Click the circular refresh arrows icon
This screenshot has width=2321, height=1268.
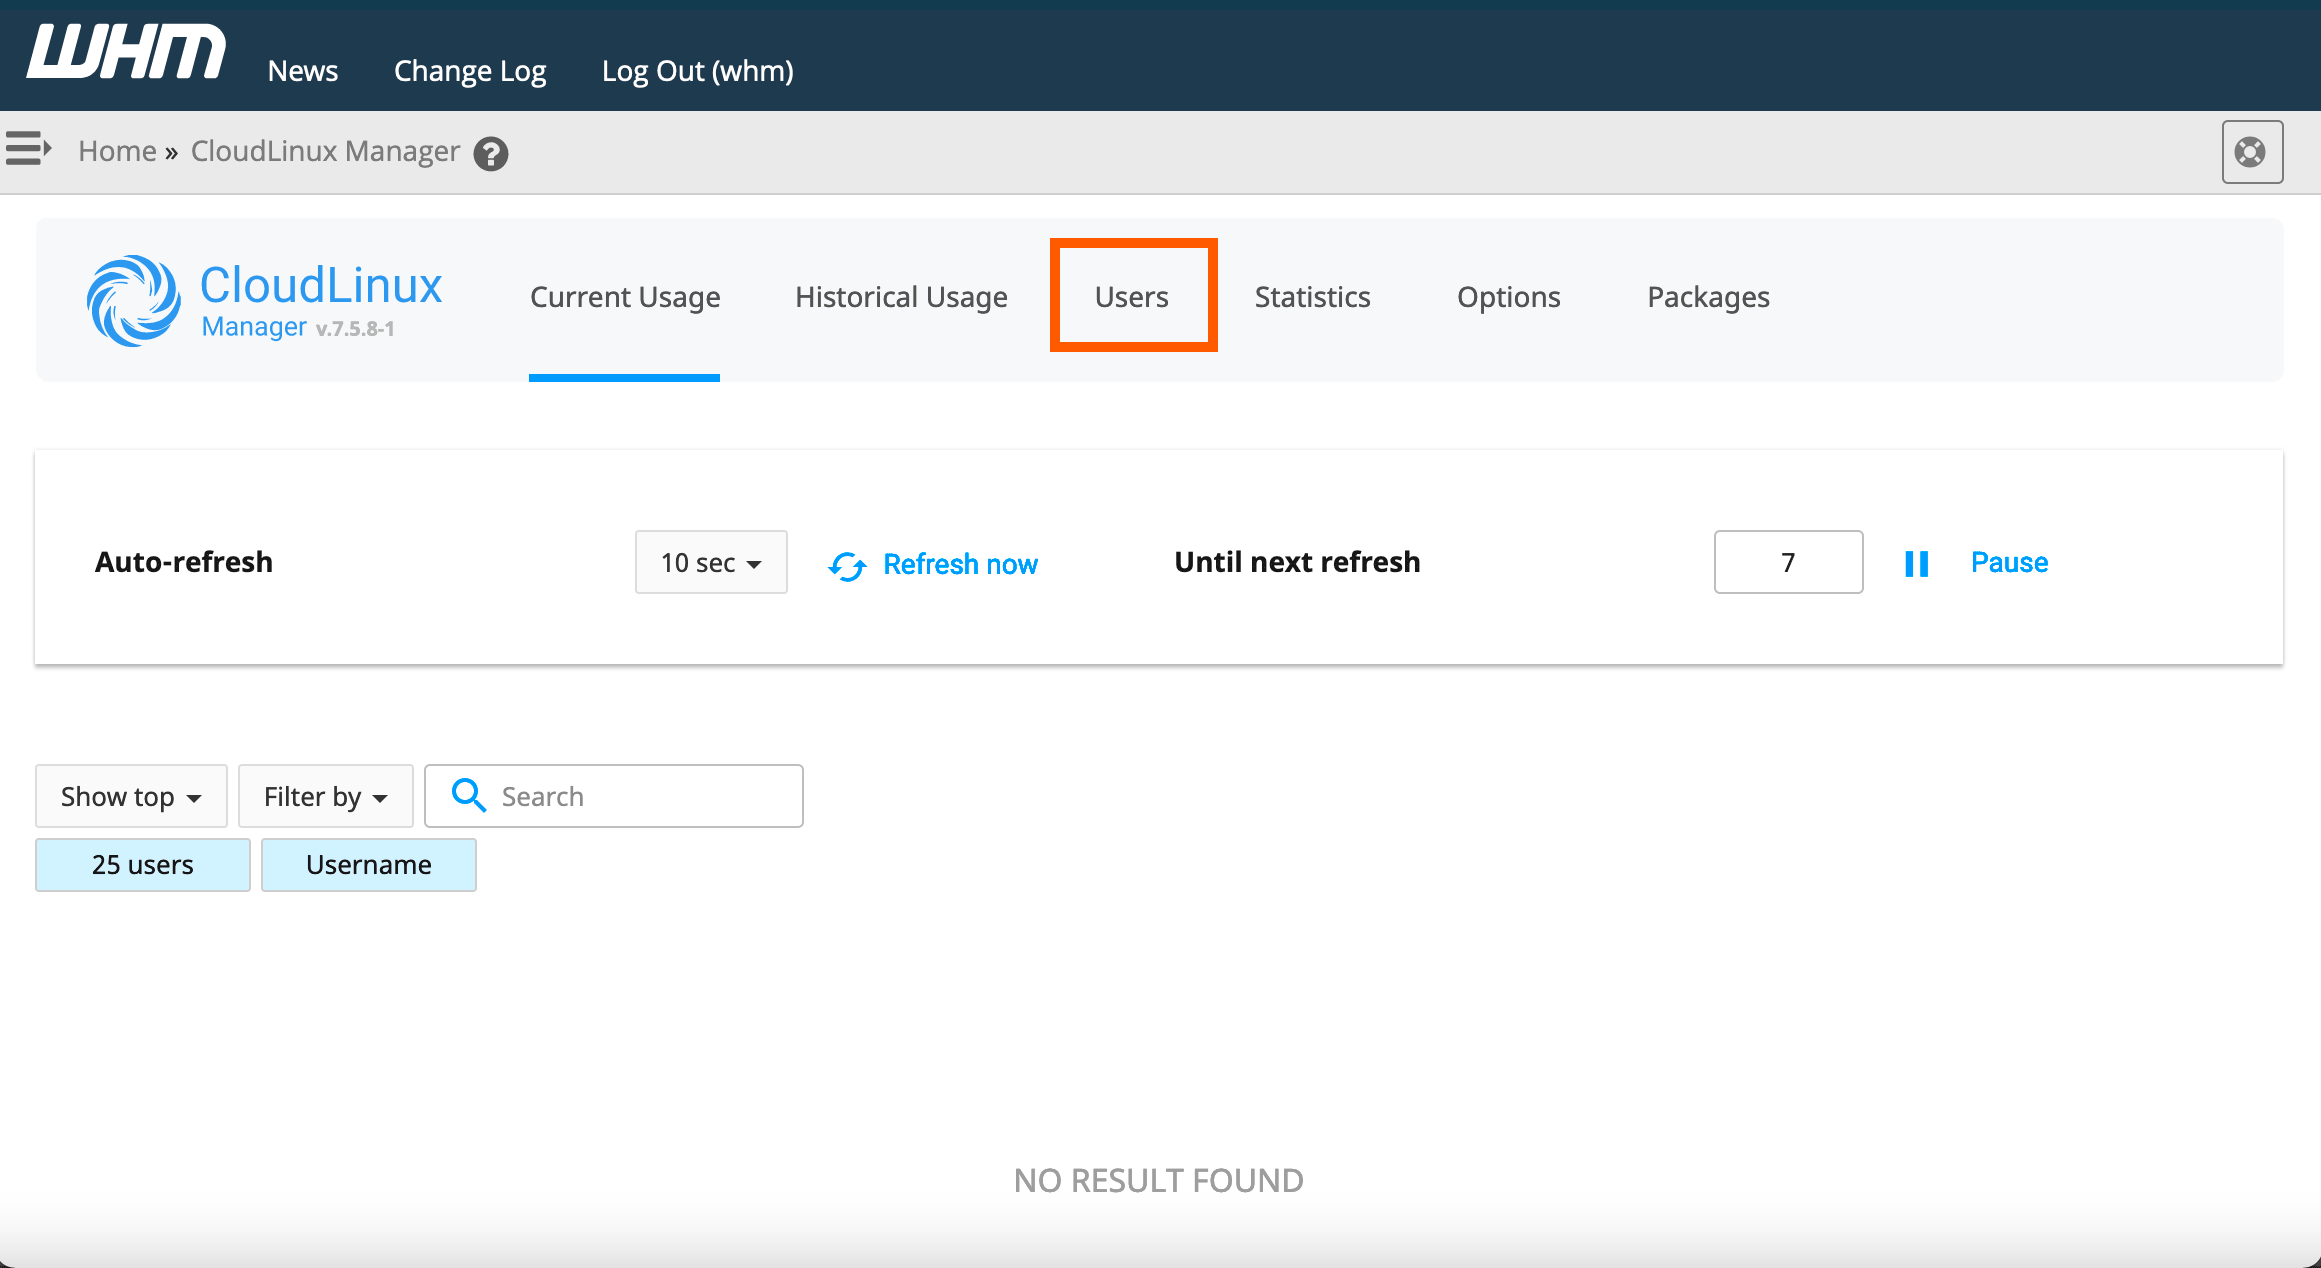click(x=847, y=566)
